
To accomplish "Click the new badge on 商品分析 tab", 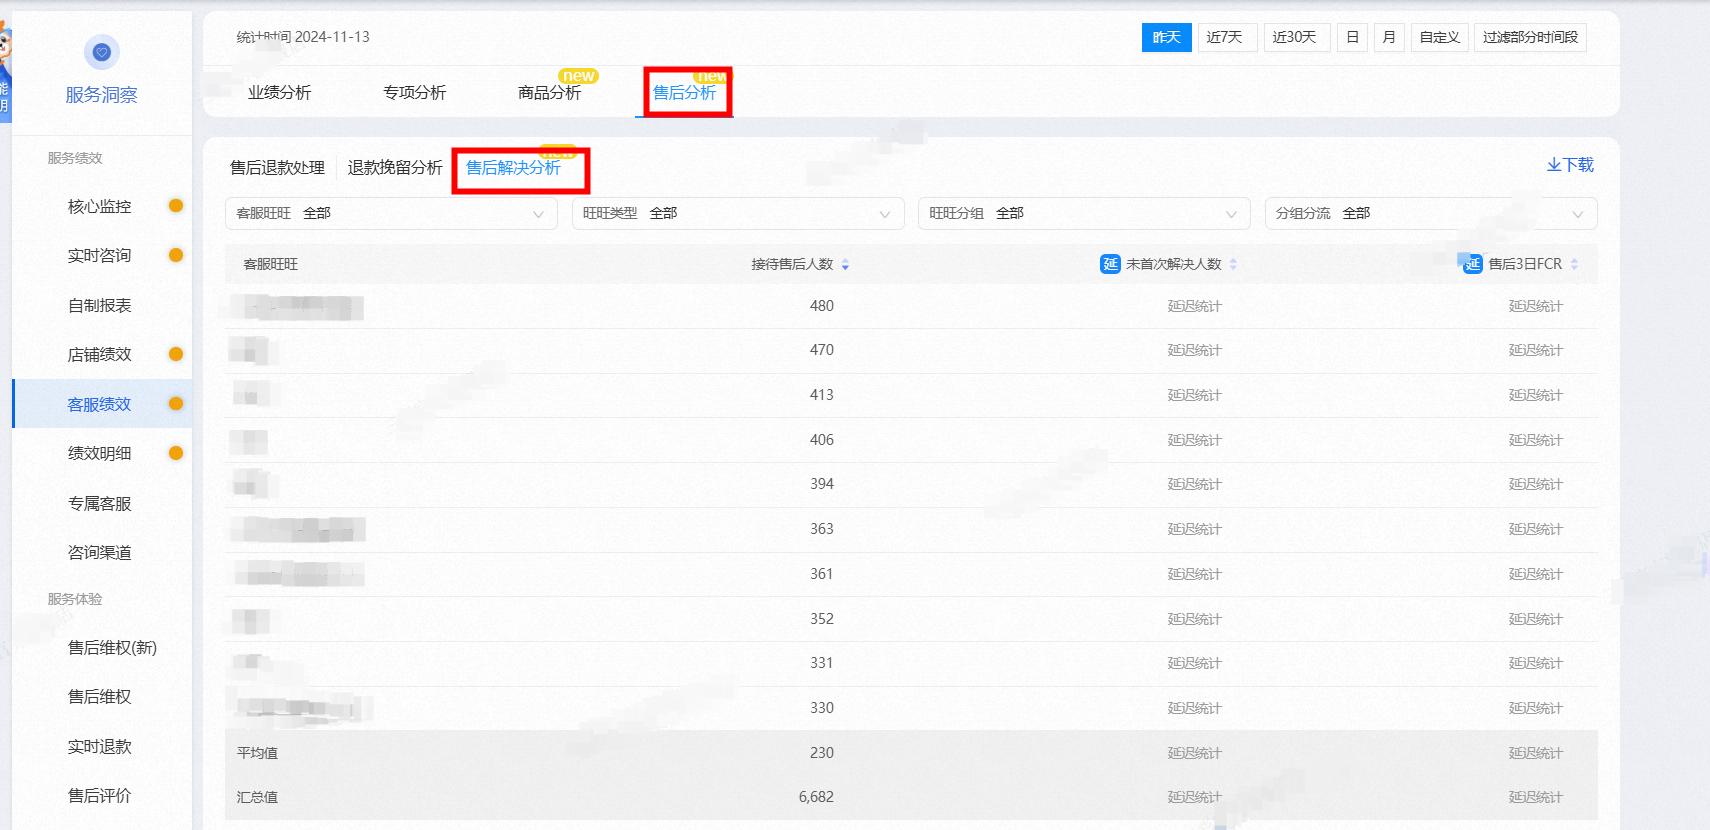I will 579,76.
